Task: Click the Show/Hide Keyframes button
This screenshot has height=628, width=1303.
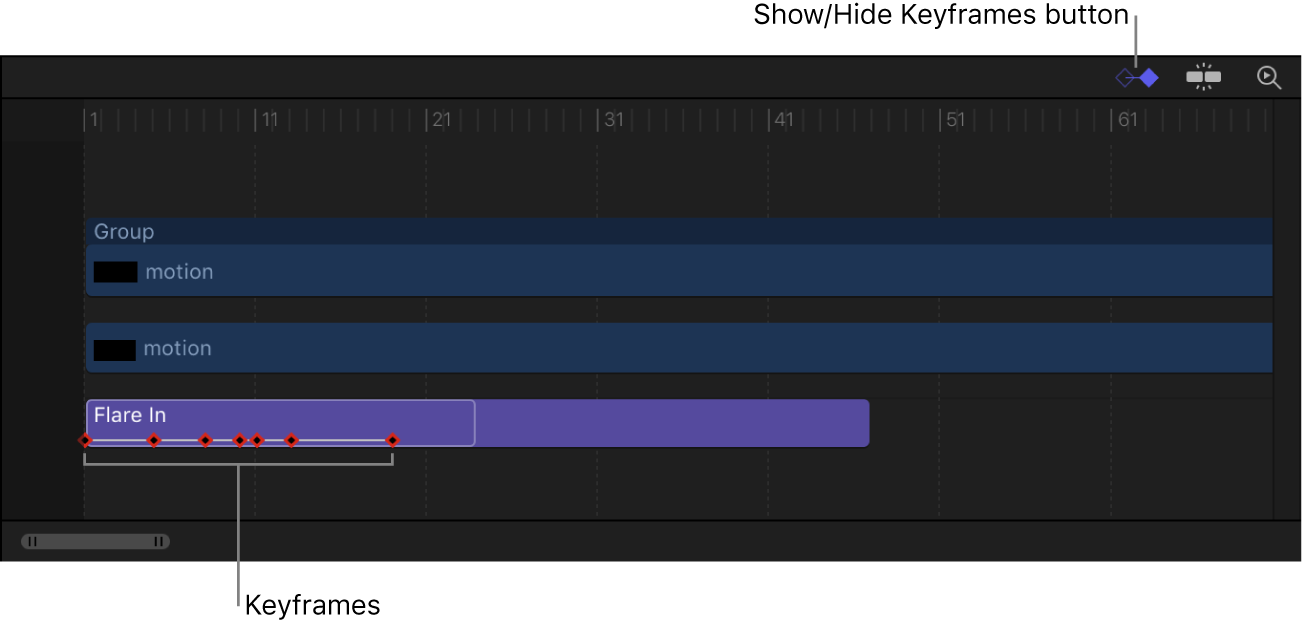Action: point(1136,76)
